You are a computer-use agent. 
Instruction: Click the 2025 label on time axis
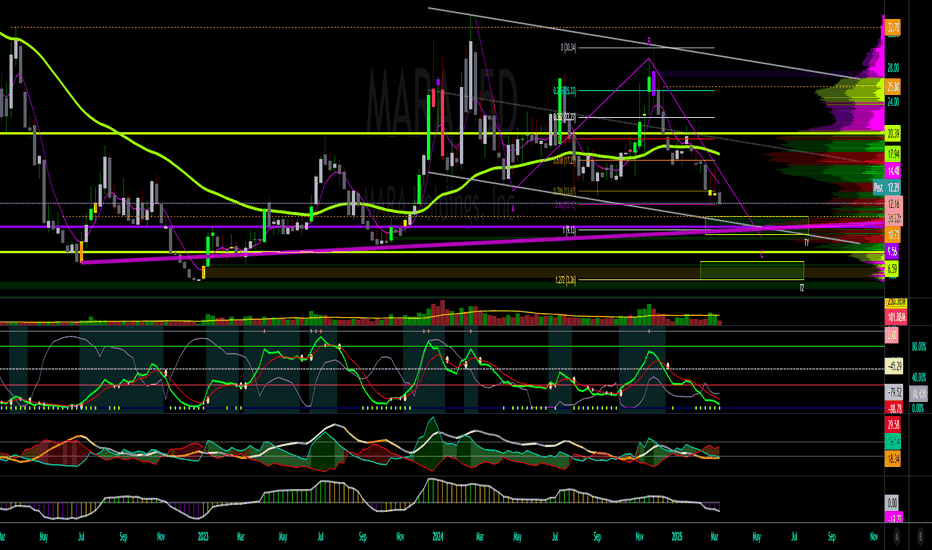676,537
